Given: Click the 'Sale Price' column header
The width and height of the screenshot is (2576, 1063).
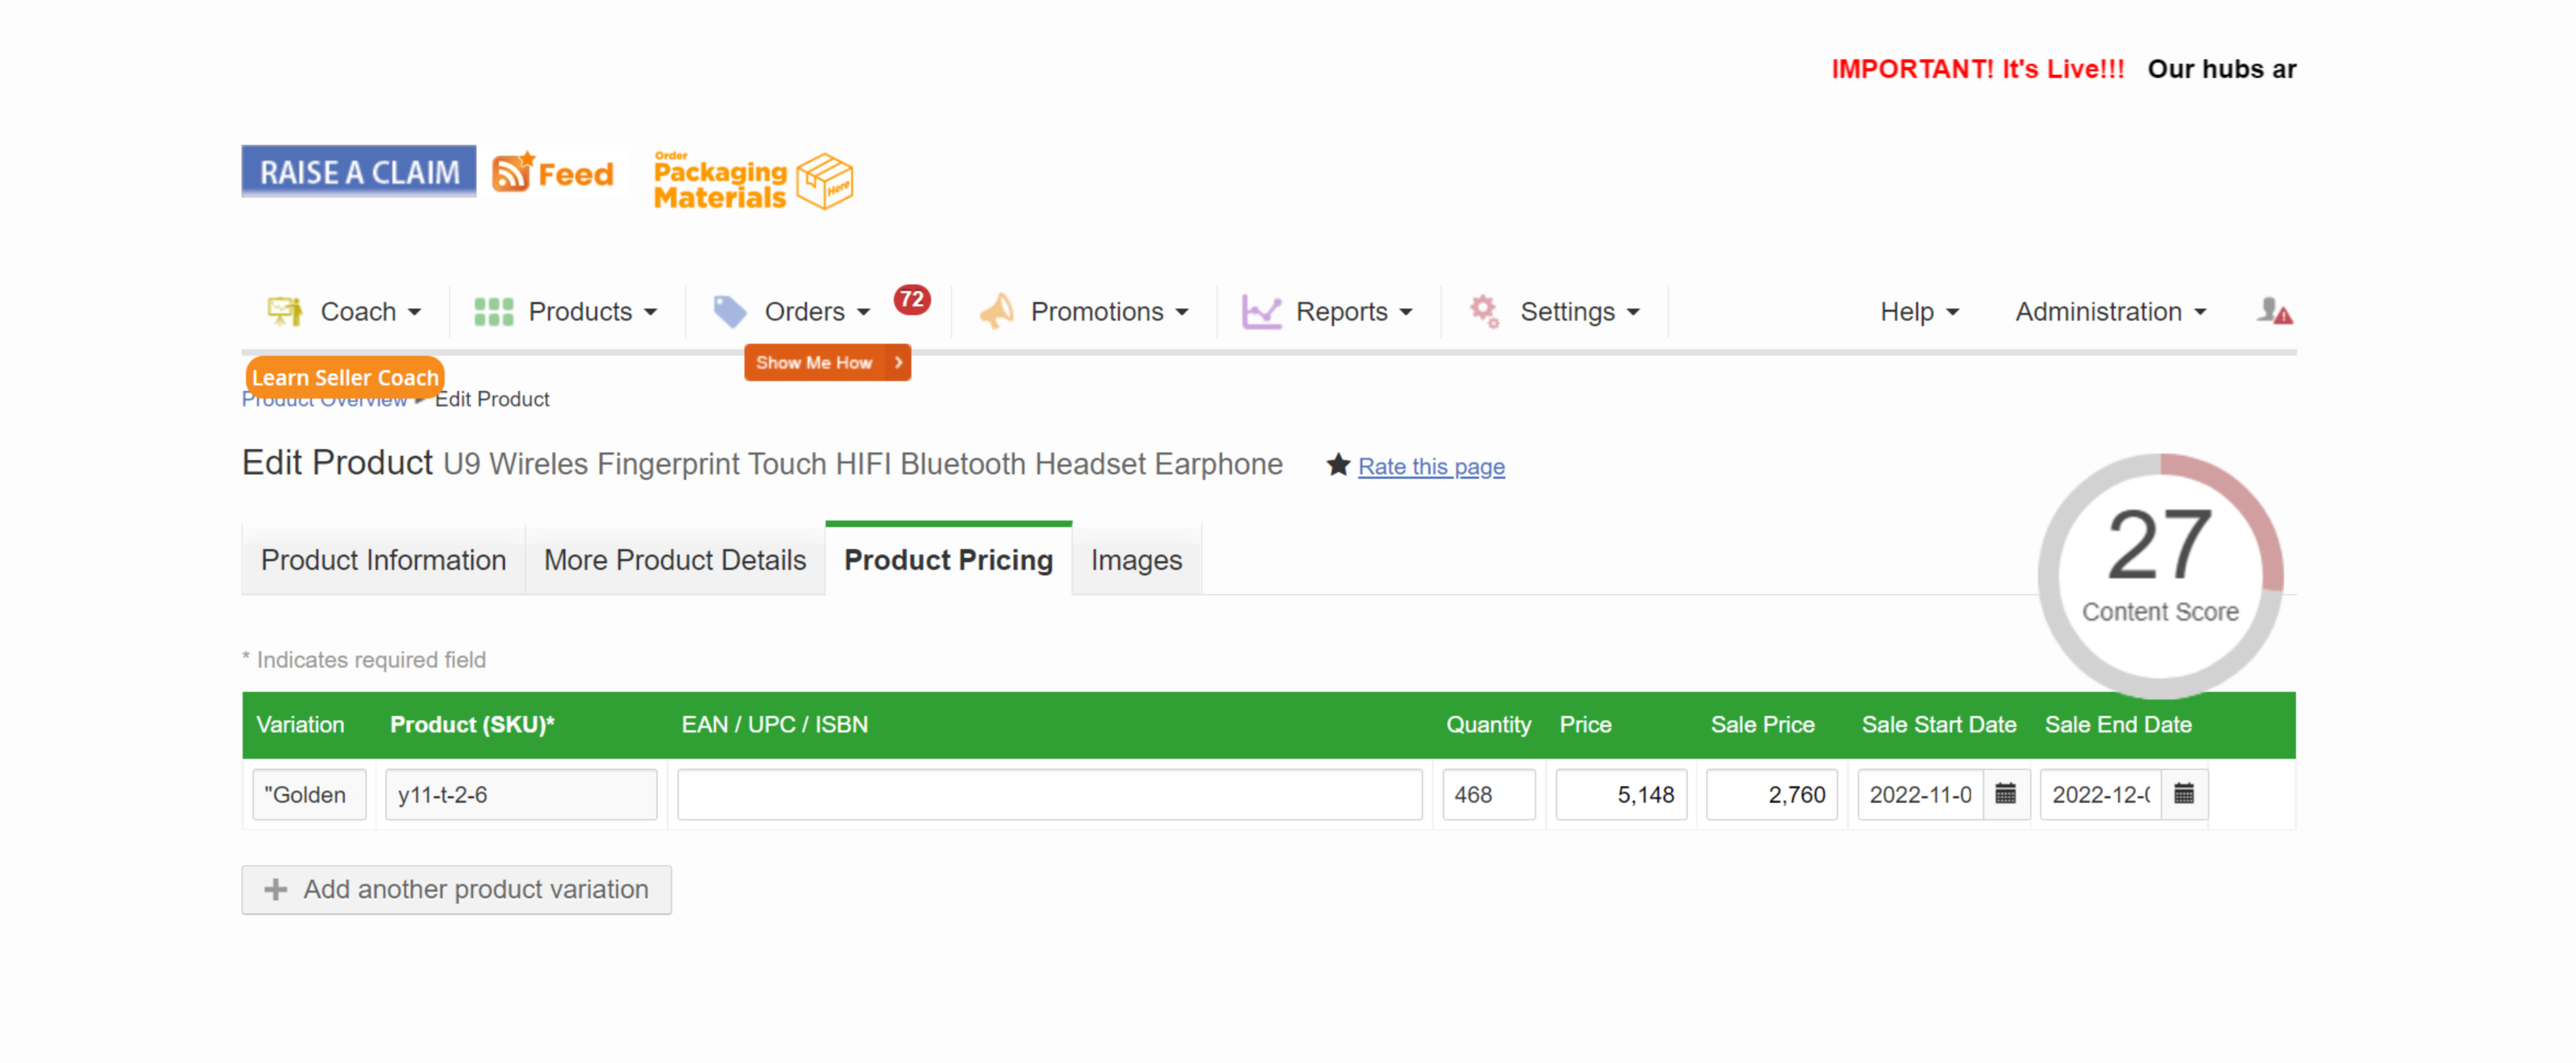Looking at the screenshot, I should point(1762,724).
